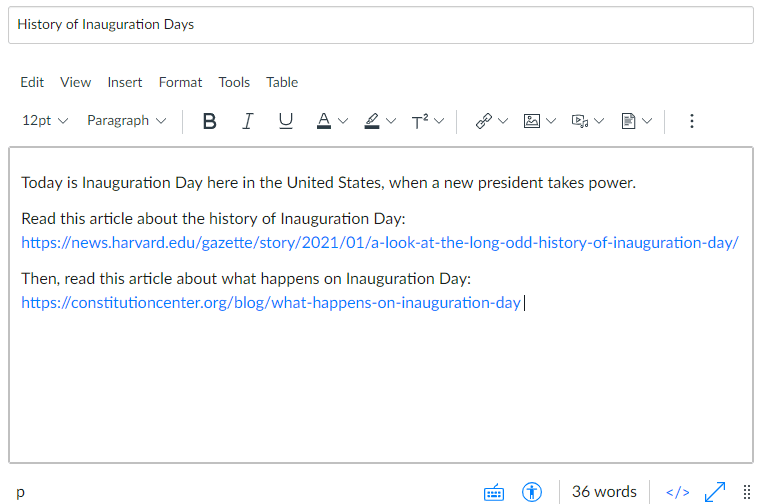Expand superscript options chevron
761x504 pixels.
[x=439, y=121]
